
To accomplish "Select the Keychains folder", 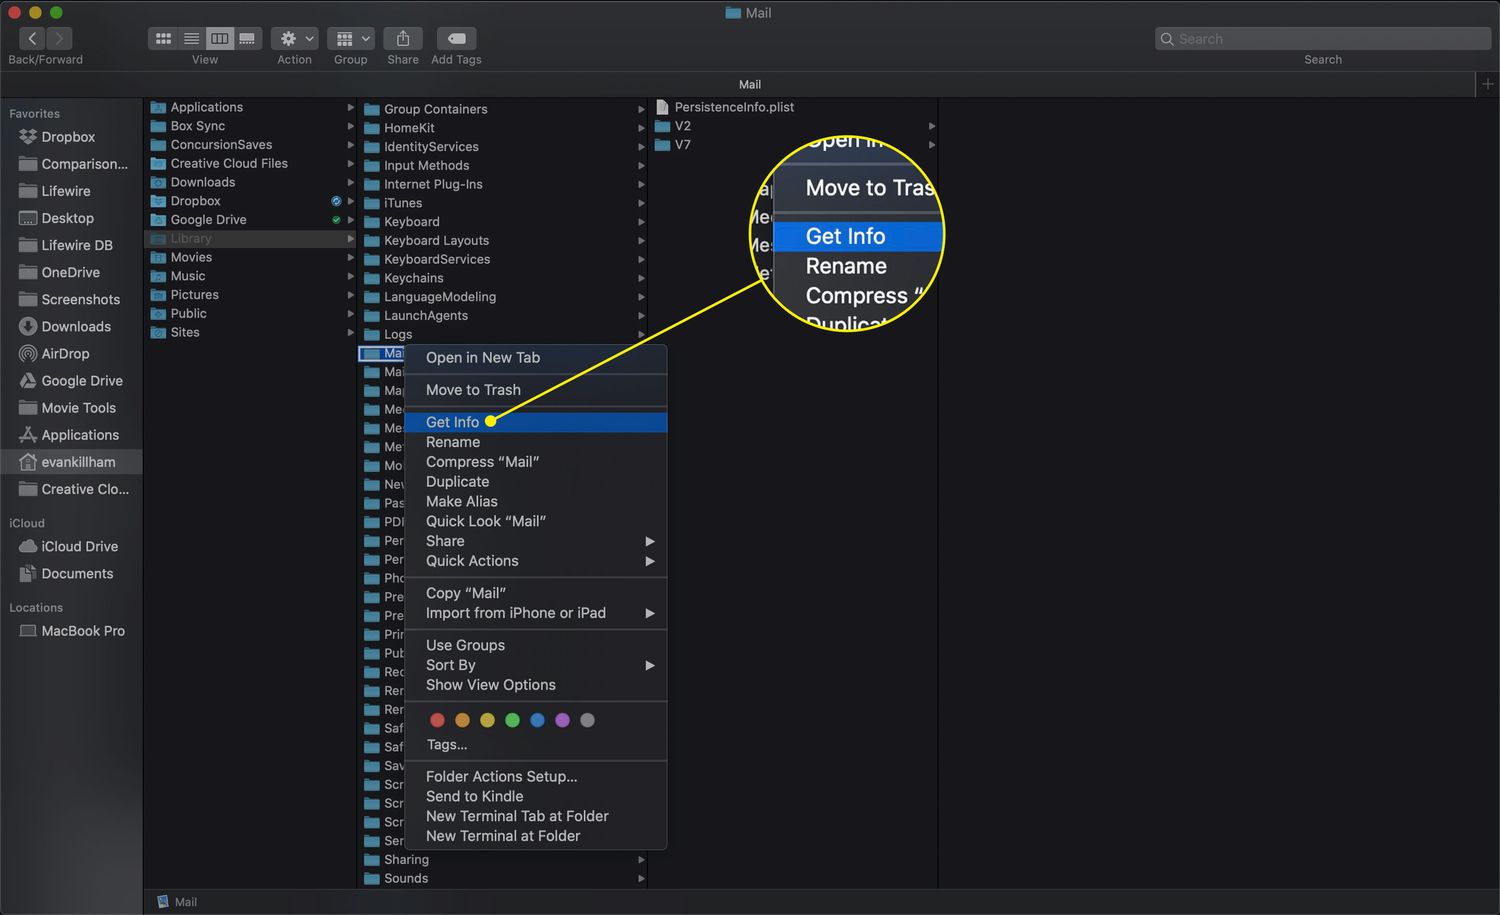I will tap(413, 278).
